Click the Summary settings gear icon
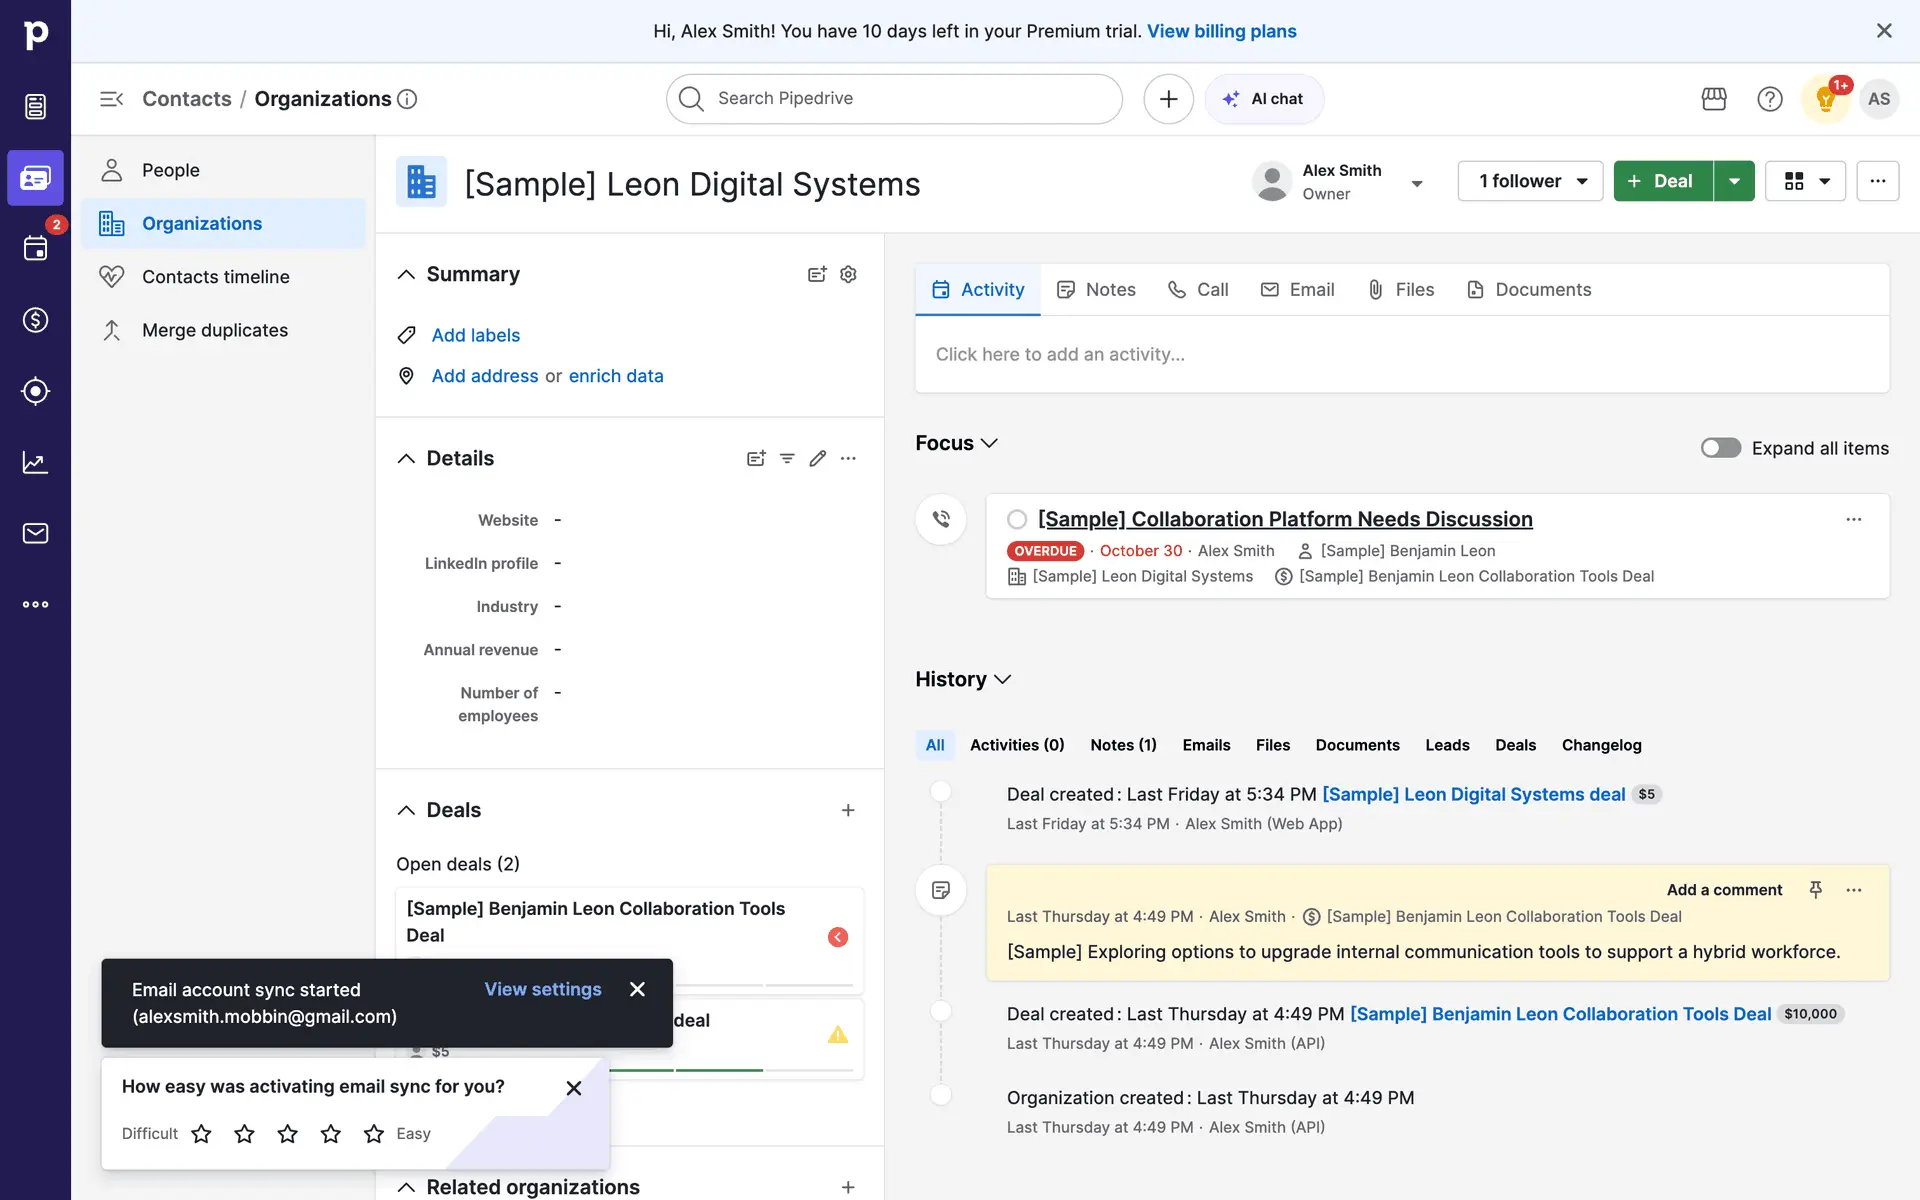Image resolution: width=1920 pixels, height=1200 pixels. click(848, 274)
